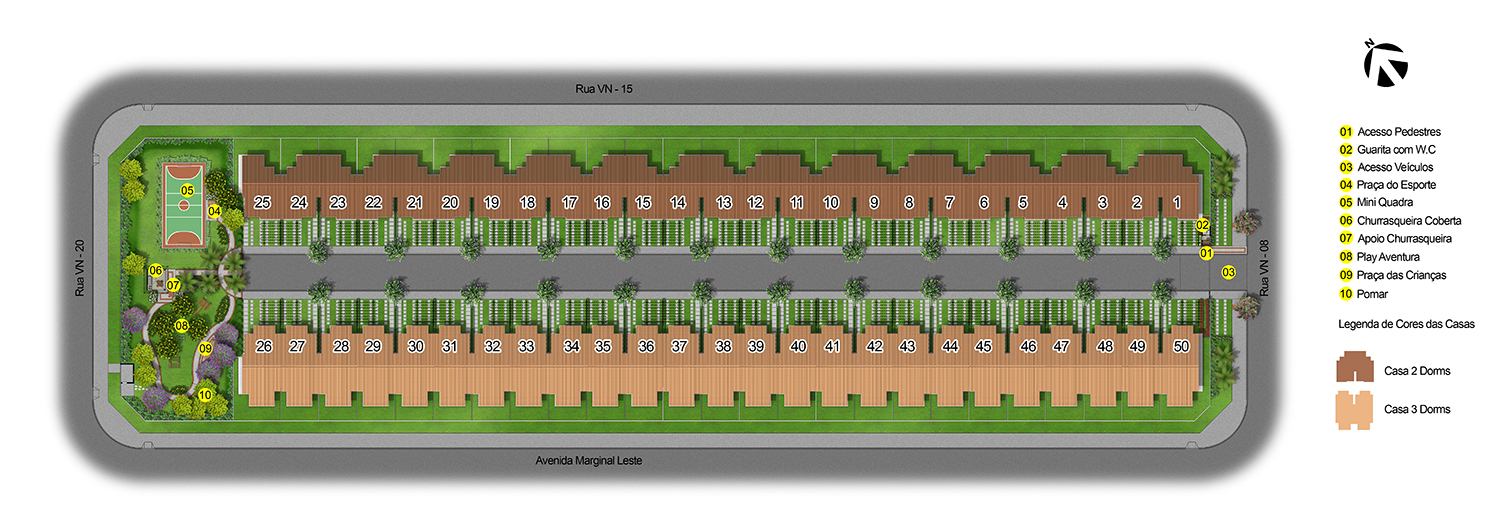Select house number 42
The width and height of the screenshot is (1500, 529).
pos(875,347)
